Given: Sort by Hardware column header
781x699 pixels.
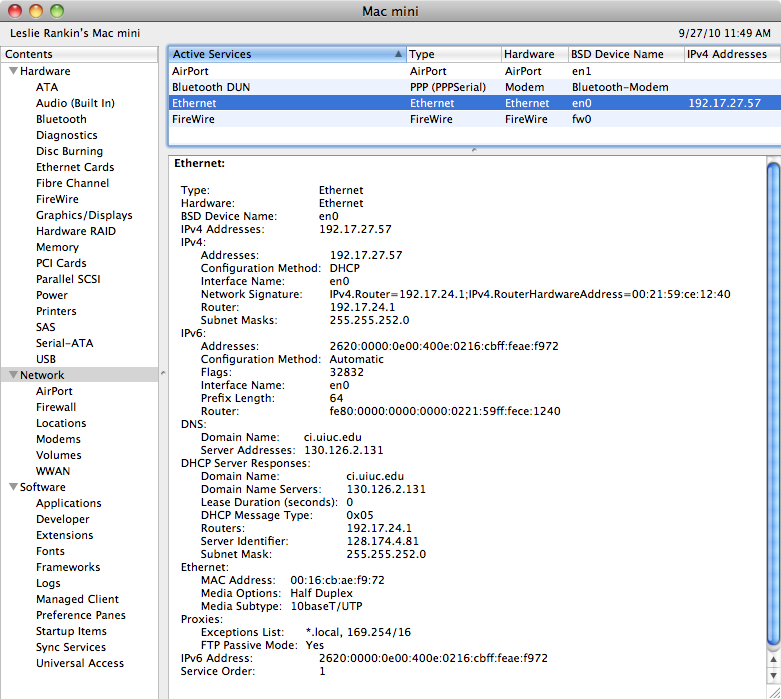Looking at the screenshot, I should [534, 54].
